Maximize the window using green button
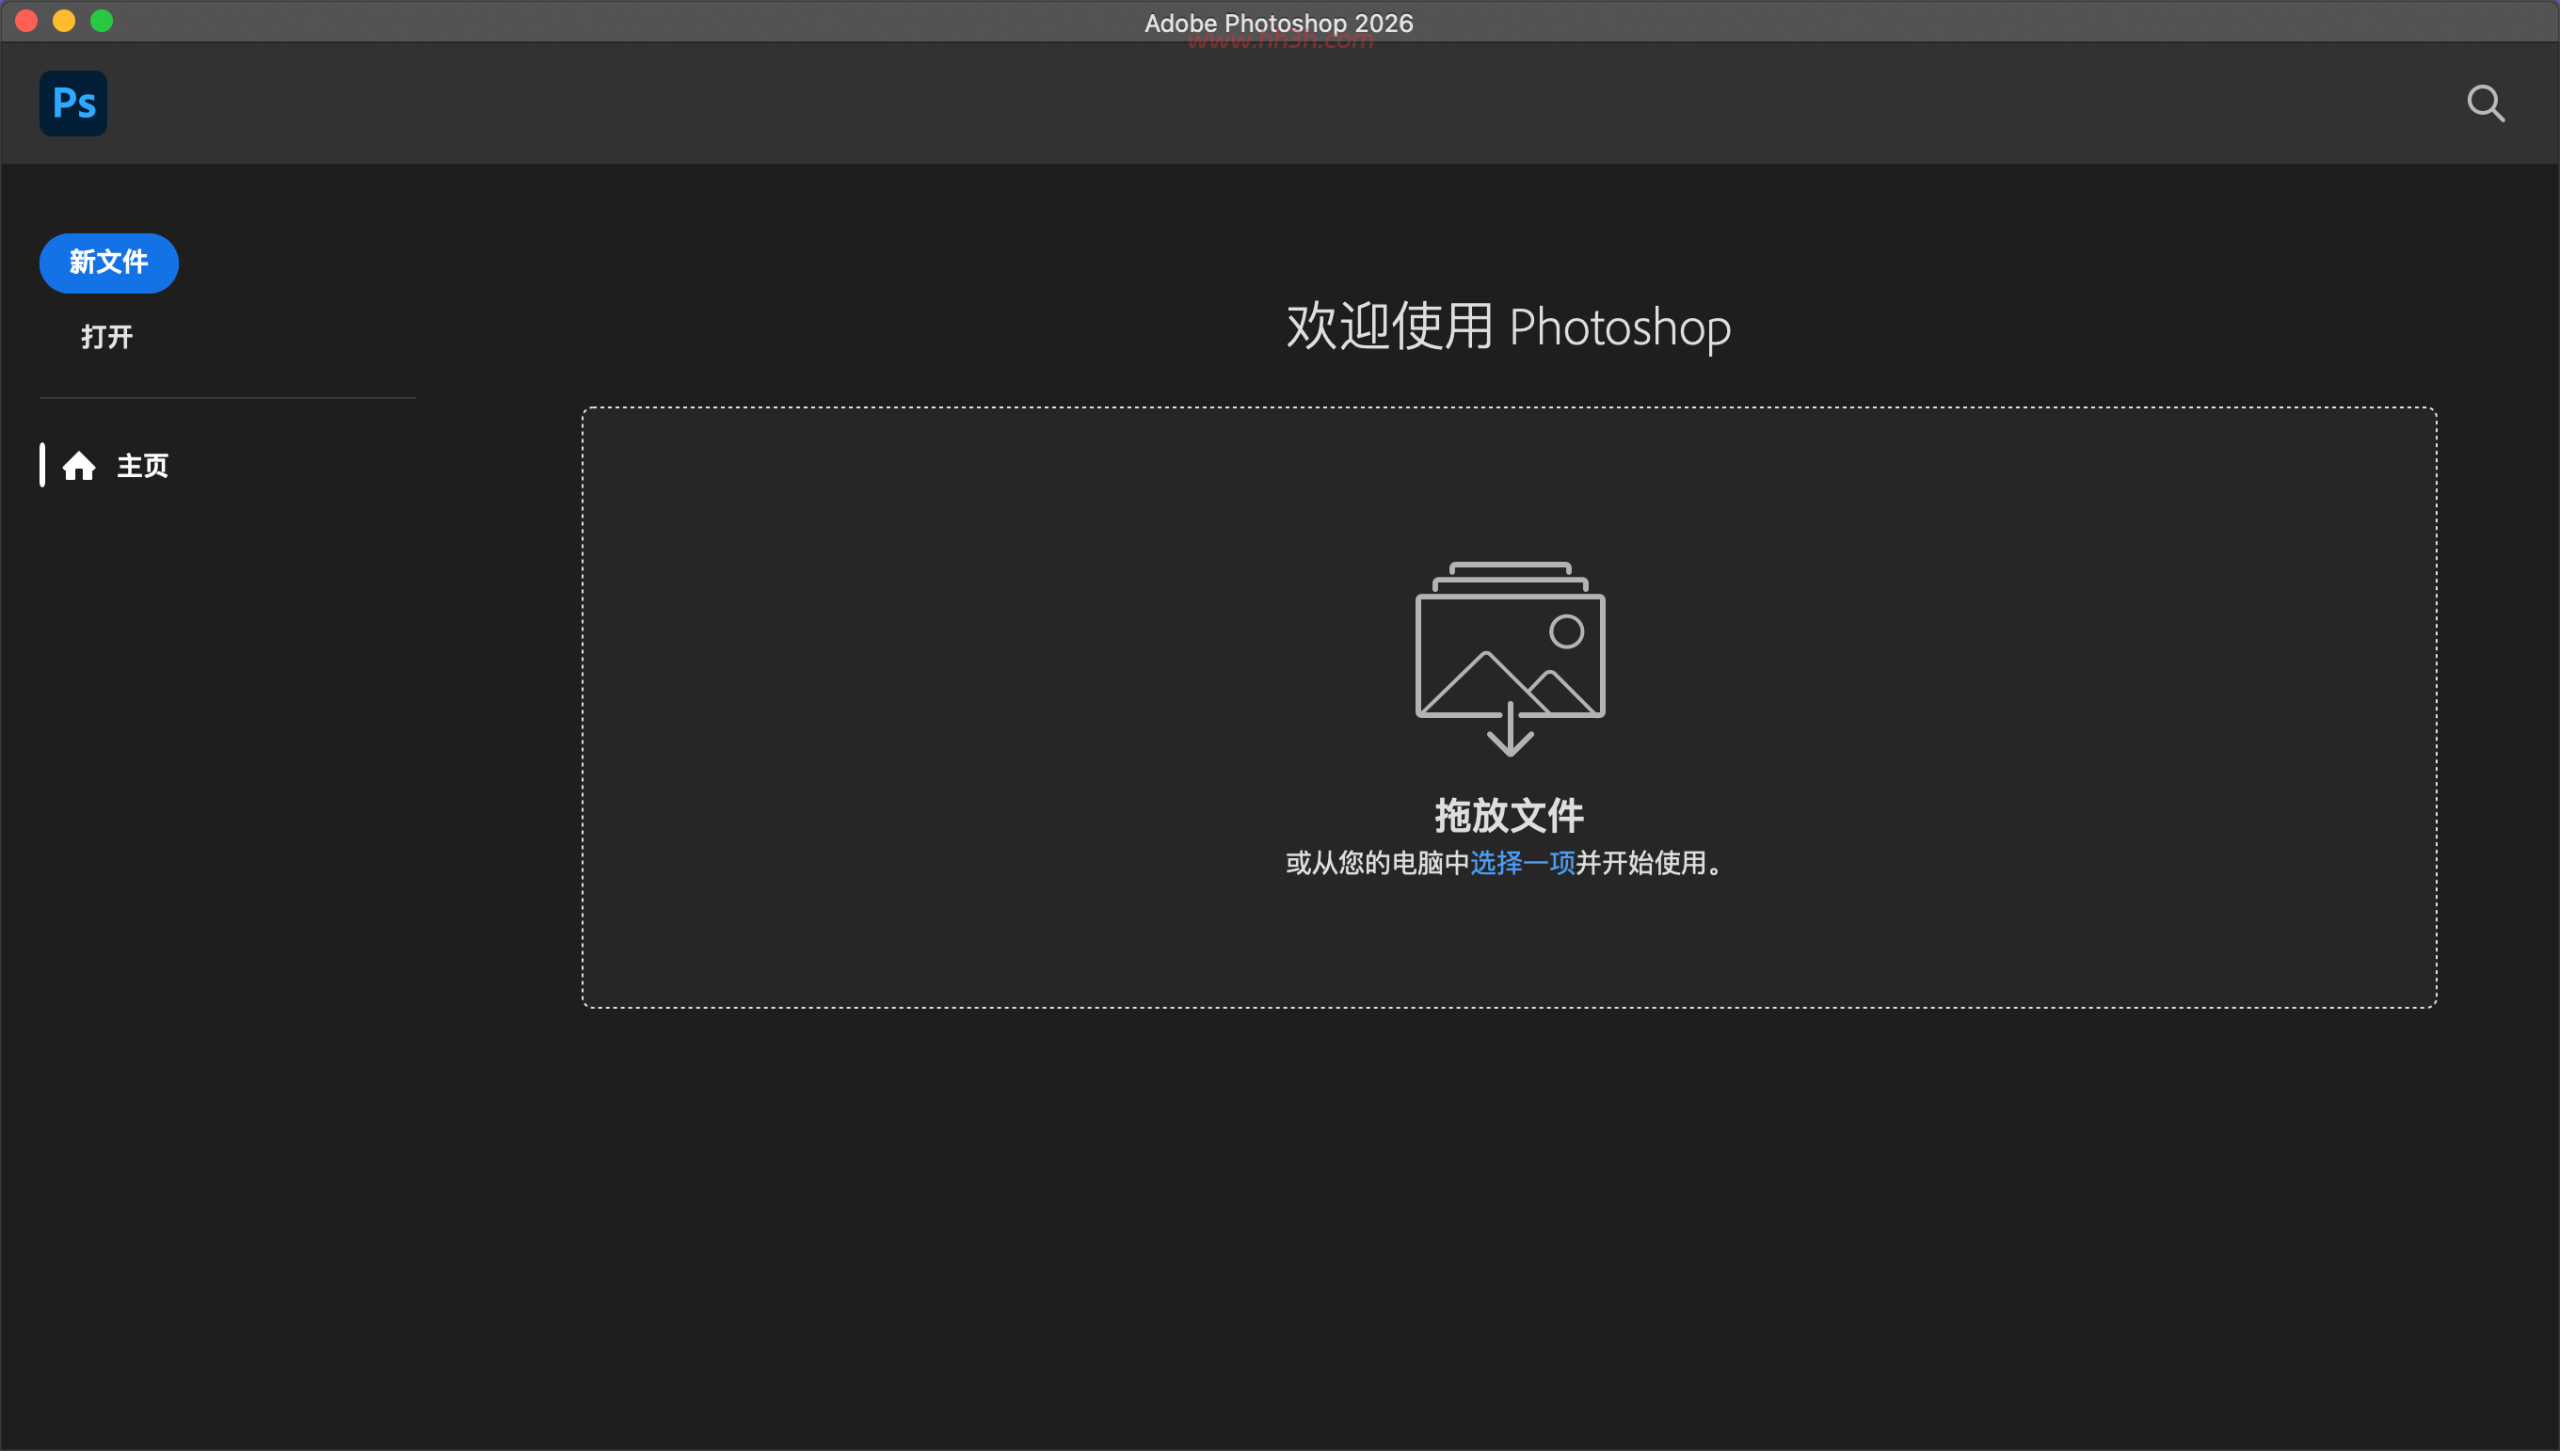 [x=102, y=21]
